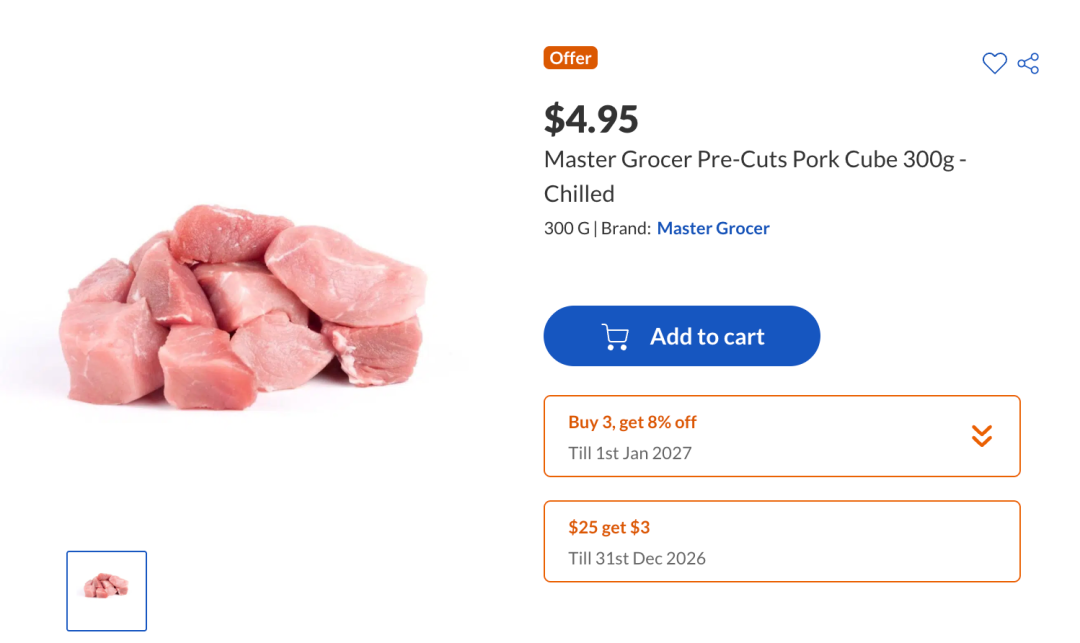The image size is (1080, 643).
Task: Click the Add to cart text label
Action: tap(707, 337)
